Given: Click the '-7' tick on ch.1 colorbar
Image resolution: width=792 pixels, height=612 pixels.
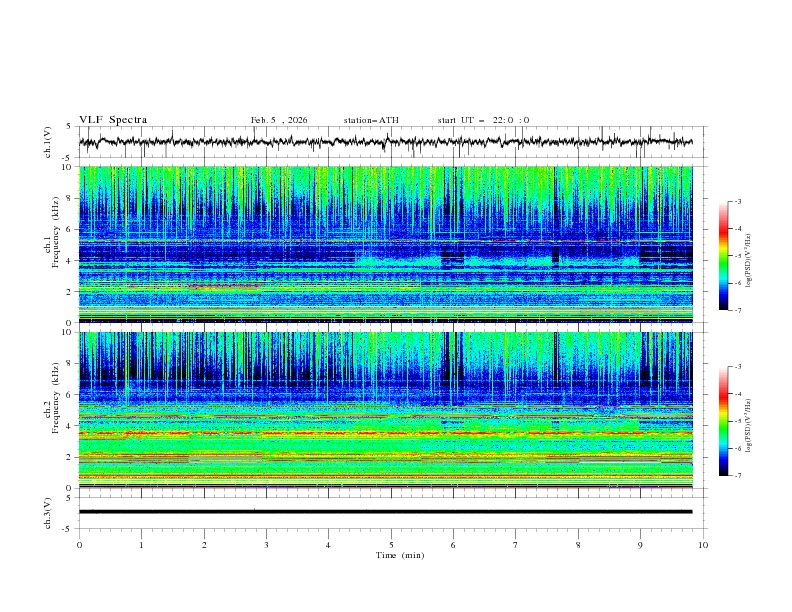Looking at the screenshot, I should click(x=738, y=310).
